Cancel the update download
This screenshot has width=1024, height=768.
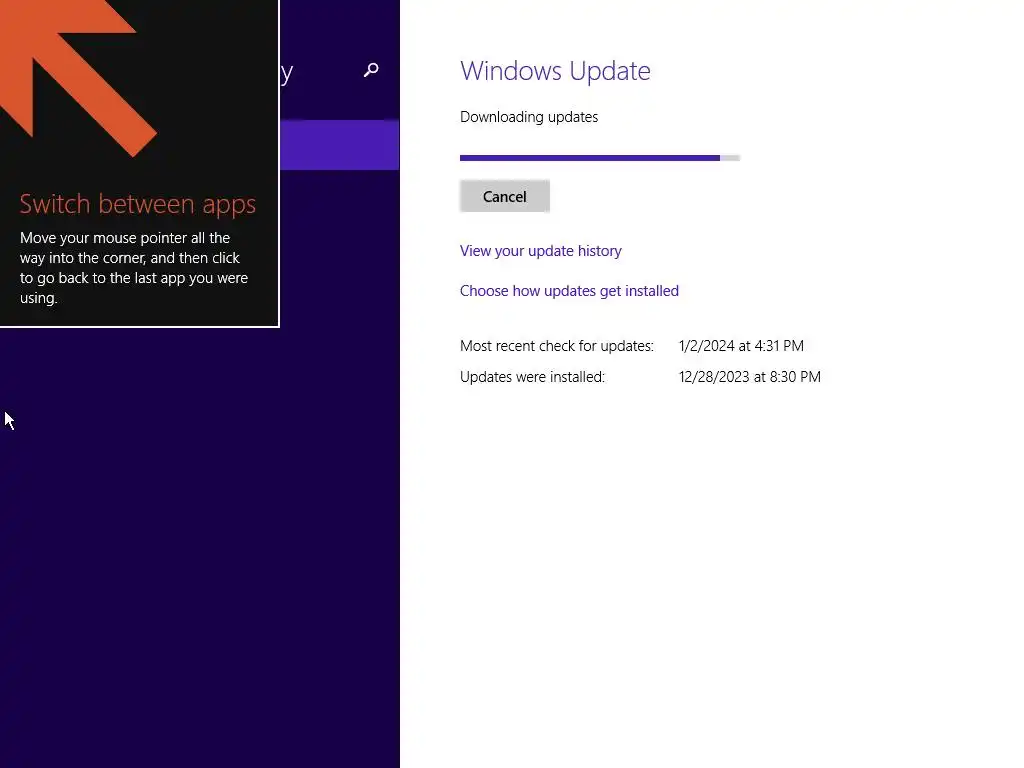[x=504, y=197]
